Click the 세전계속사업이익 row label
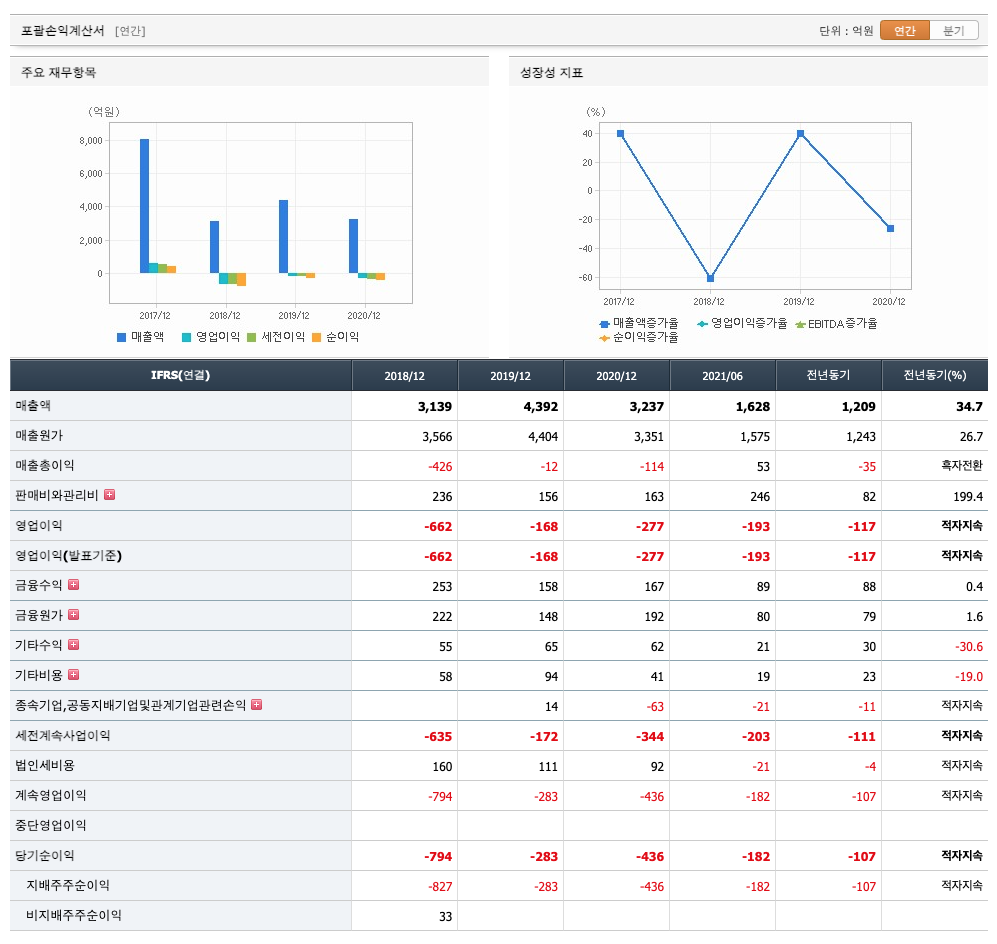This screenshot has height=944, width=997. (x=63, y=735)
